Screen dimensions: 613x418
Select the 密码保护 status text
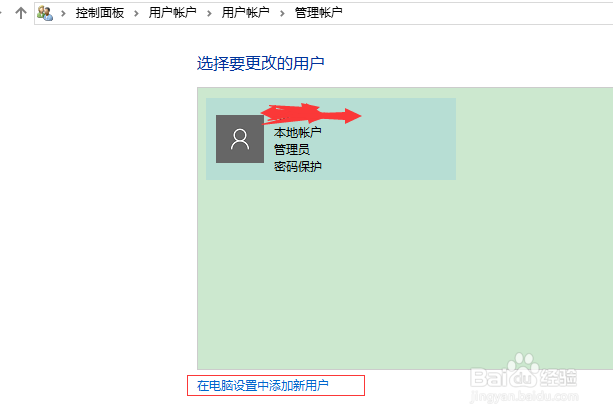(x=298, y=167)
